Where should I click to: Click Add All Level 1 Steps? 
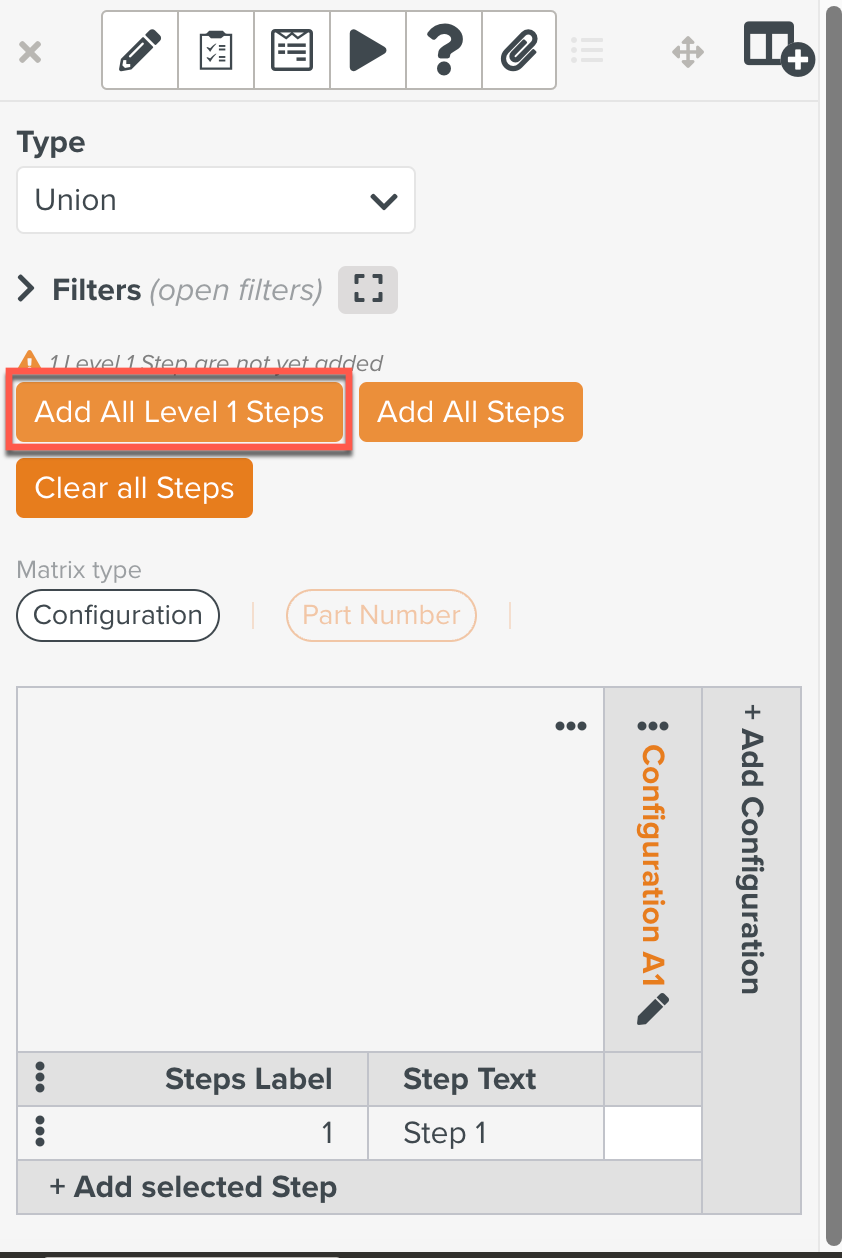point(179,411)
